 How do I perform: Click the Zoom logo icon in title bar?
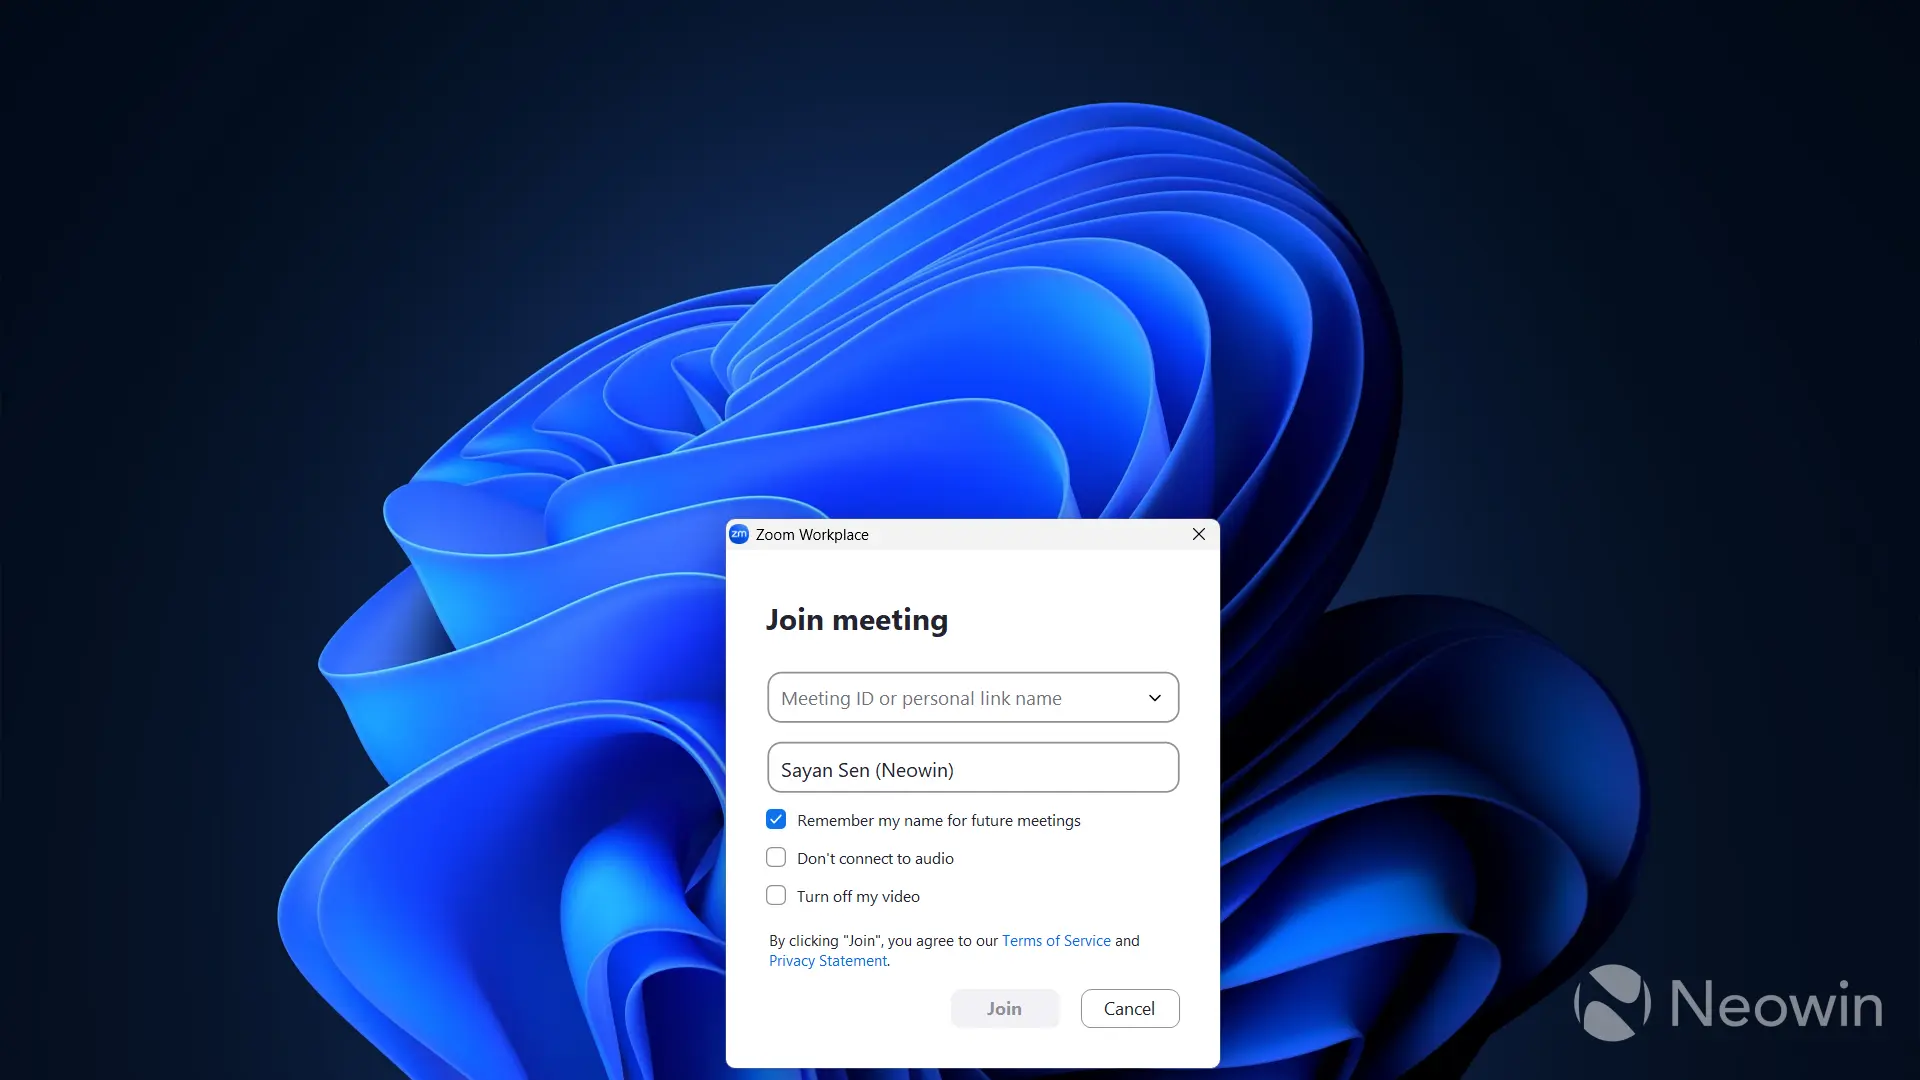(739, 534)
